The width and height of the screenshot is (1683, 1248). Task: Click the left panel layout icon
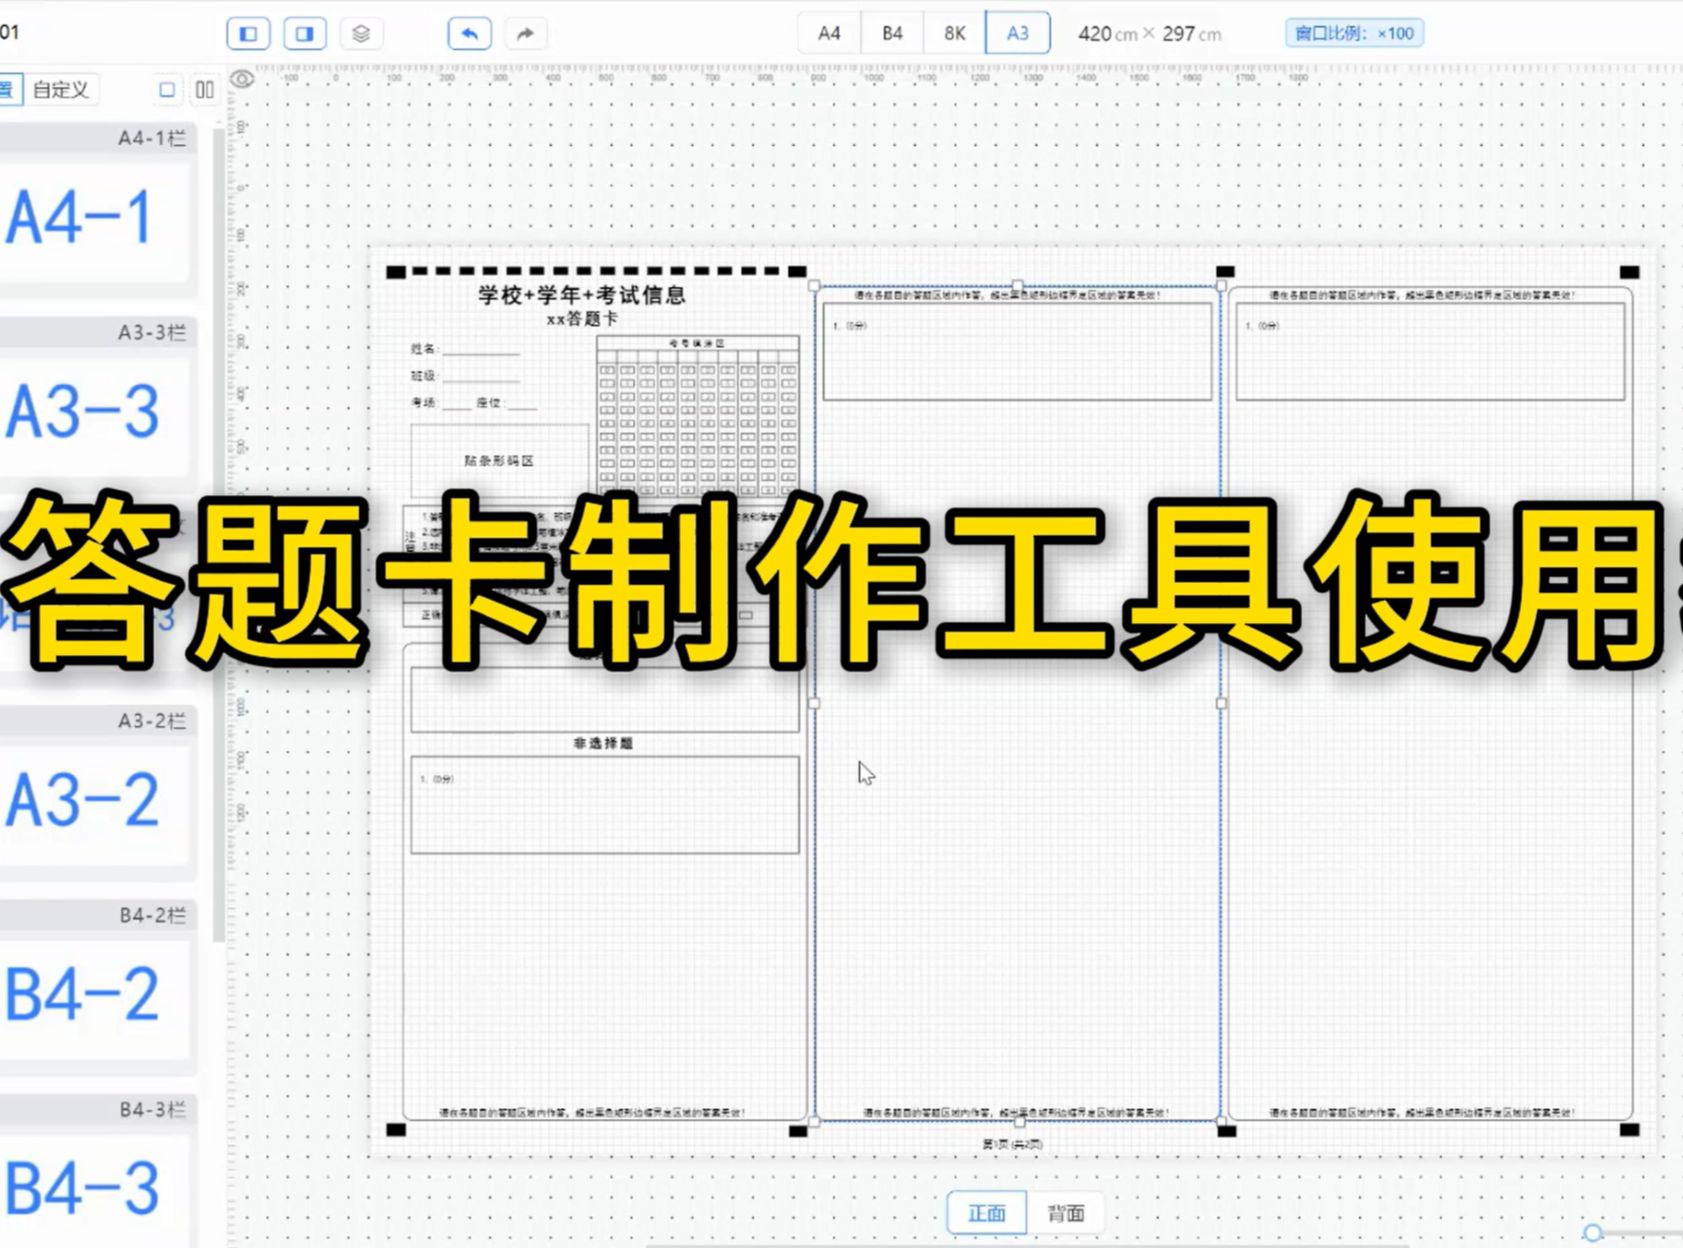point(247,33)
